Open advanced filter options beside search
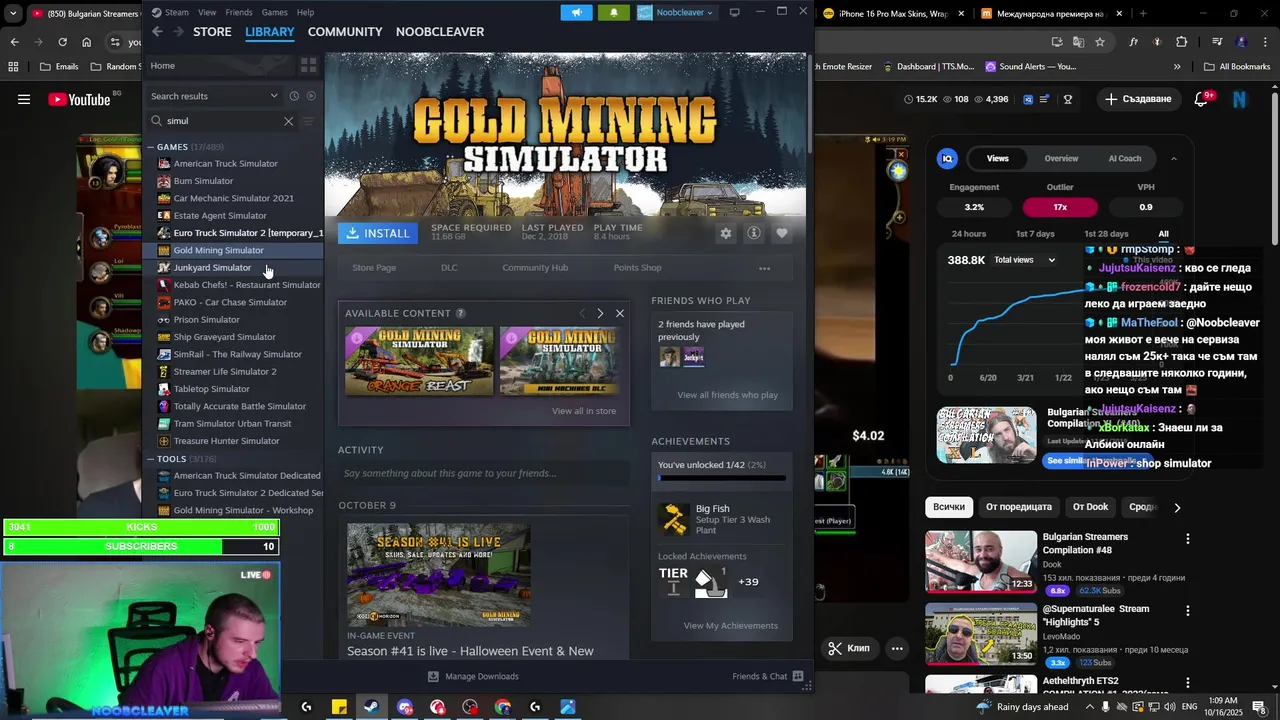1280x720 pixels. pyautogui.click(x=308, y=121)
